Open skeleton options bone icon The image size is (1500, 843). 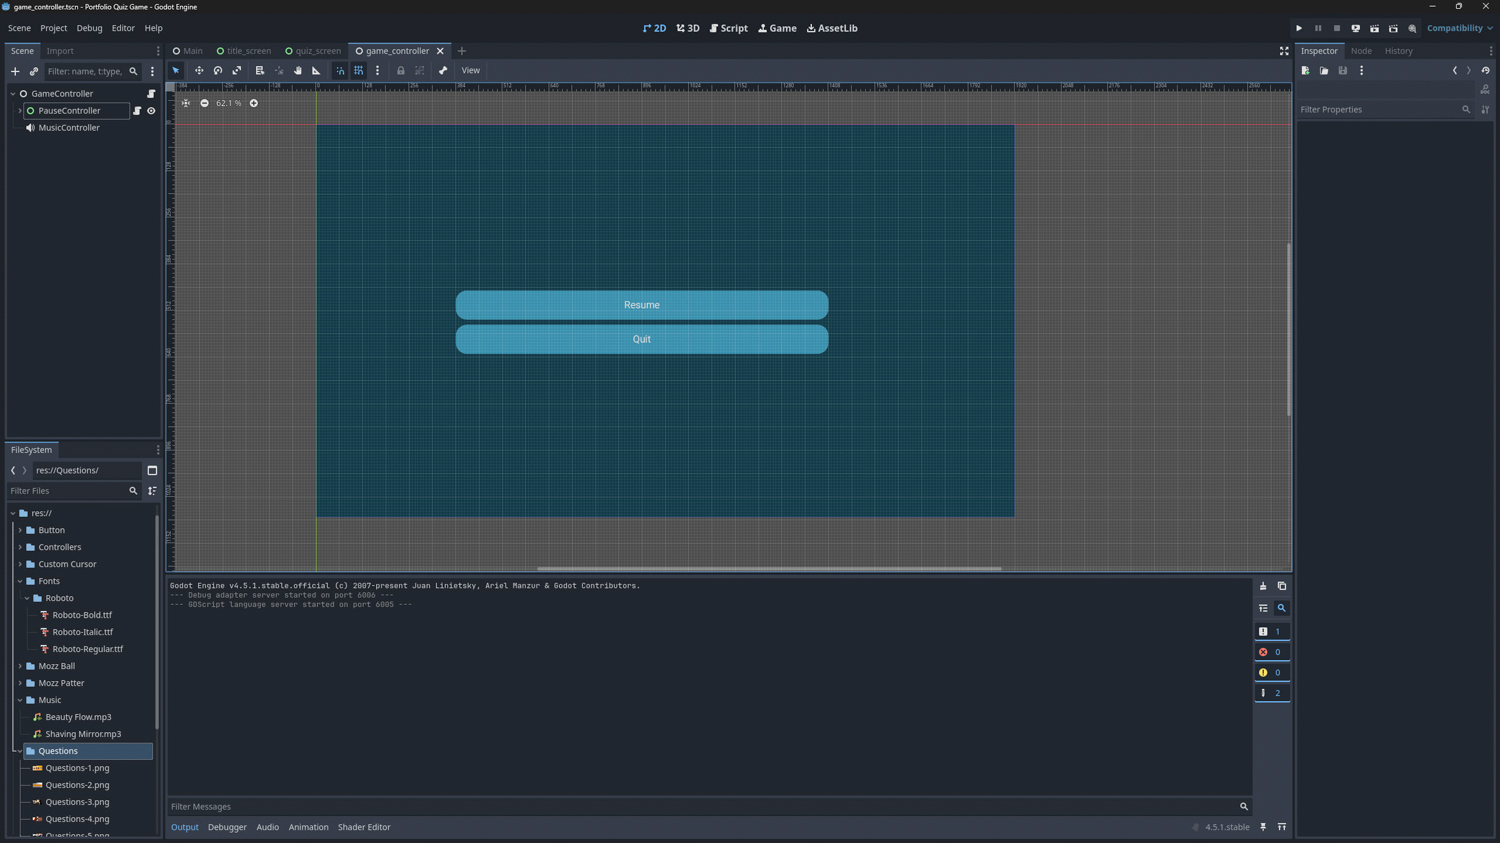pyautogui.click(x=443, y=71)
